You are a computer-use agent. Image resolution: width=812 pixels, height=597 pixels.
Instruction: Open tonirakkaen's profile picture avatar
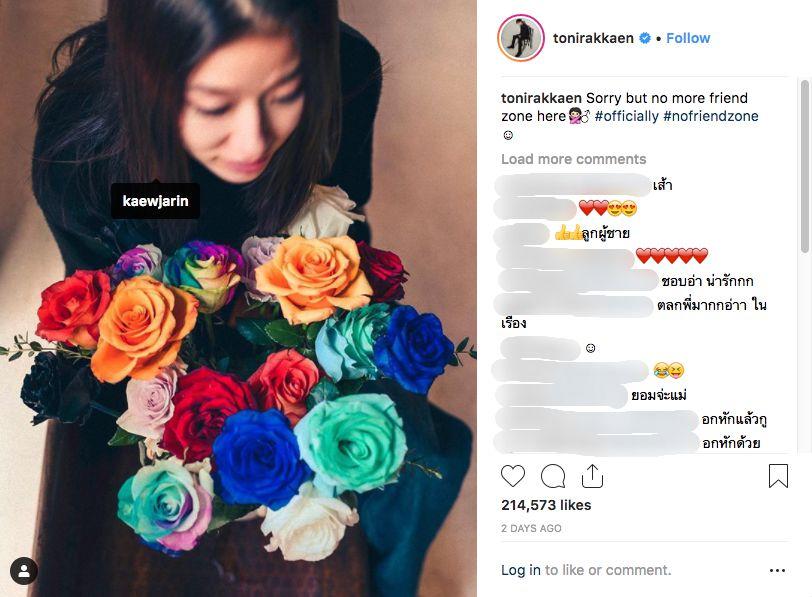pyautogui.click(x=520, y=38)
